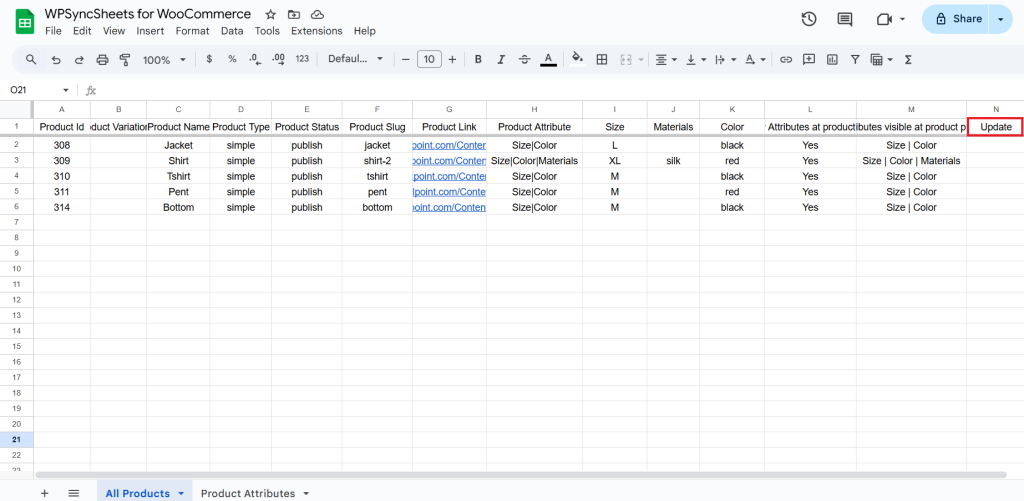1024x501 pixels.
Task: Print the spreadsheet
Action: tap(103, 59)
